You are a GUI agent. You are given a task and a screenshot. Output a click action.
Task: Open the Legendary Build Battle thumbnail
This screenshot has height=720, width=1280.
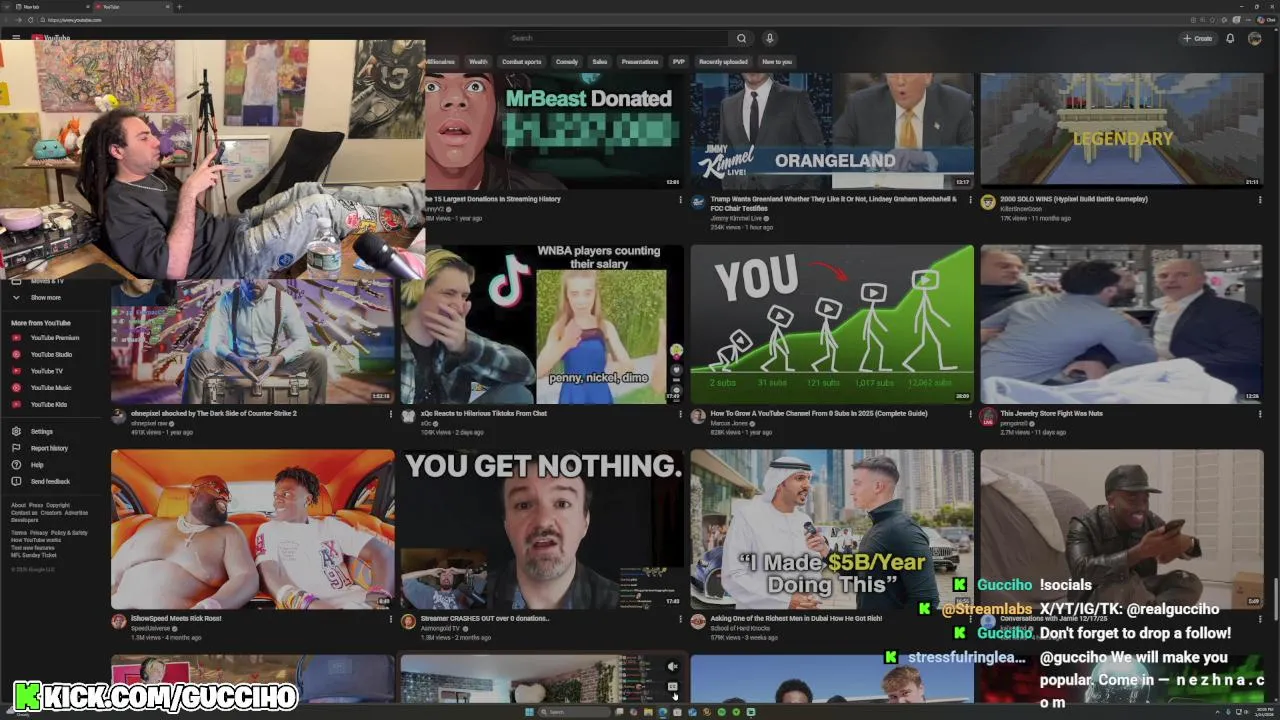point(1121,130)
